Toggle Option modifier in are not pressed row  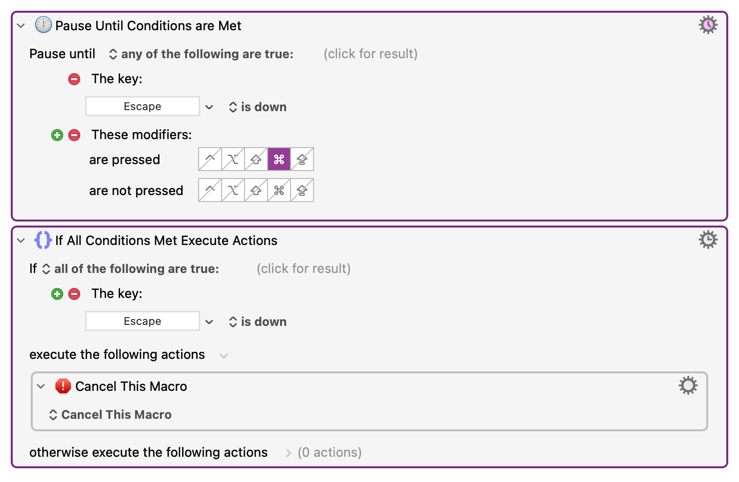[x=233, y=190]
